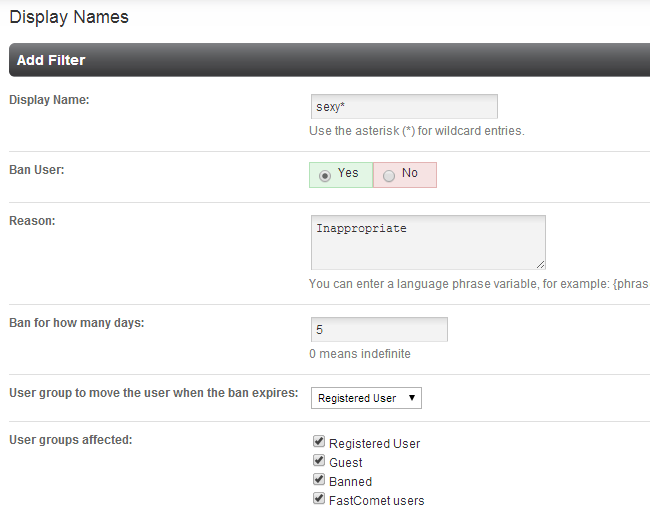Click the Guest label text
Image resolution: width=650 pixels, height=517 pixels.
[x=346, y=463]
